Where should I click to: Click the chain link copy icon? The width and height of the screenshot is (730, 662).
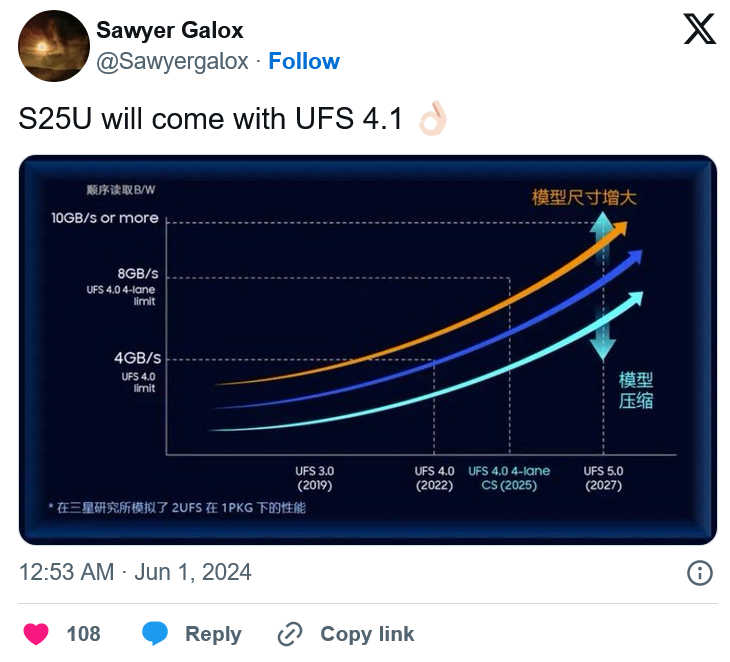(290, 634)
